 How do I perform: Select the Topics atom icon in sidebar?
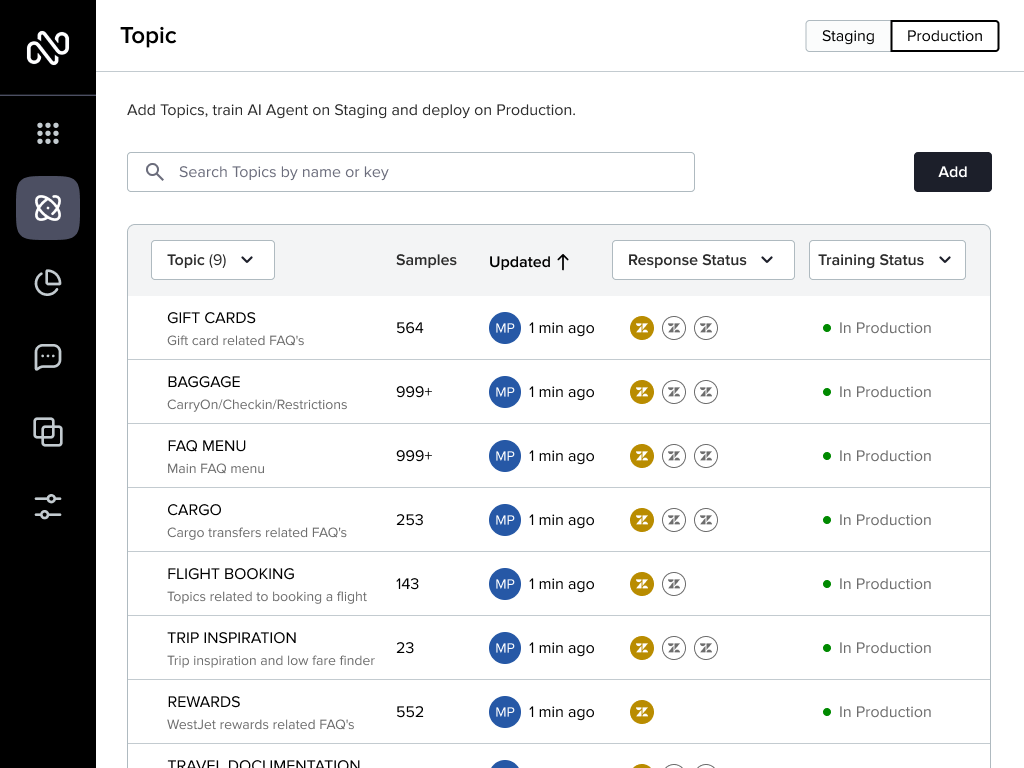(x=48, y=208)
